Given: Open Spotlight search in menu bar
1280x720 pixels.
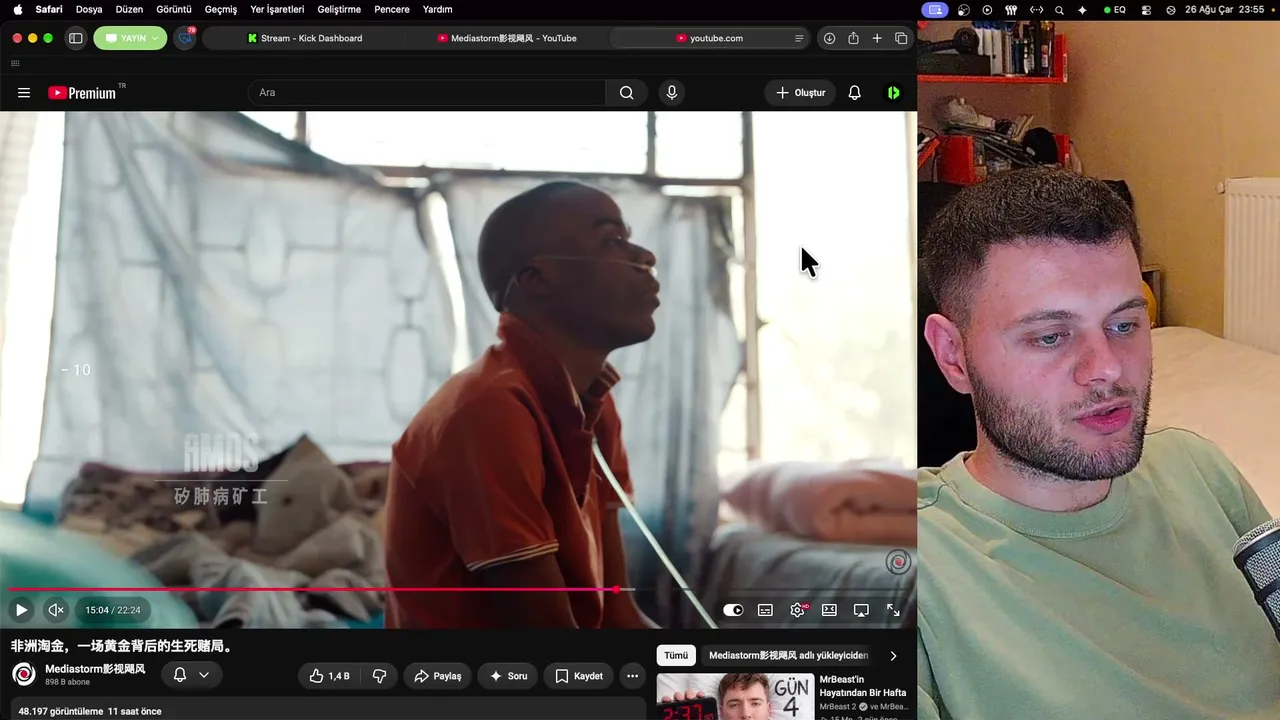Looking at the screenshot, I should pos(1059,9).
